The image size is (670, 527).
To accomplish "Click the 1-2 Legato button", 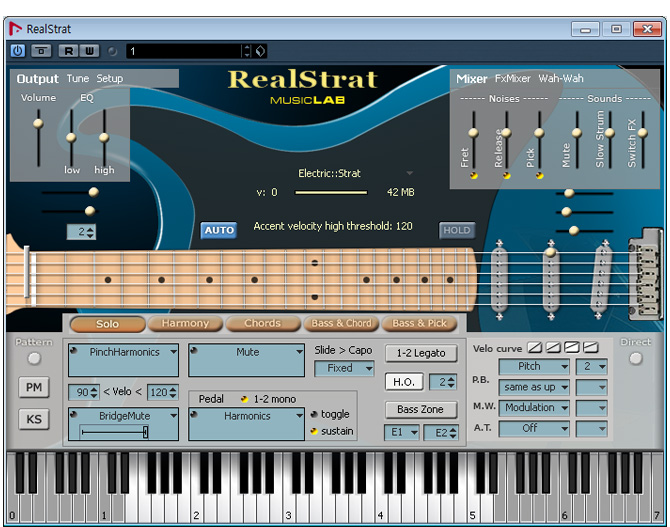I will tap(421, 353).
